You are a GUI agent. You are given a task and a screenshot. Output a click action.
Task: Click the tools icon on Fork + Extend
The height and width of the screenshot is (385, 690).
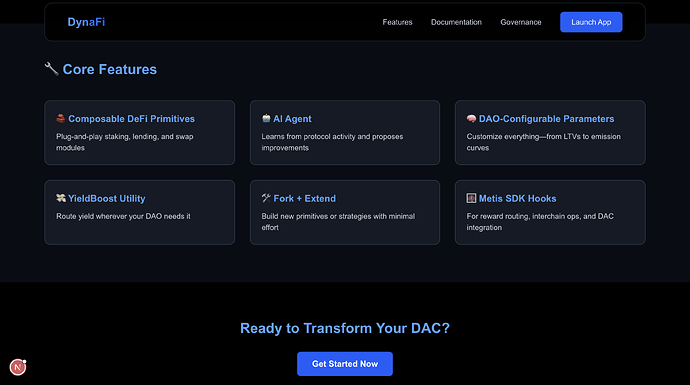click(x=266, y=198)
